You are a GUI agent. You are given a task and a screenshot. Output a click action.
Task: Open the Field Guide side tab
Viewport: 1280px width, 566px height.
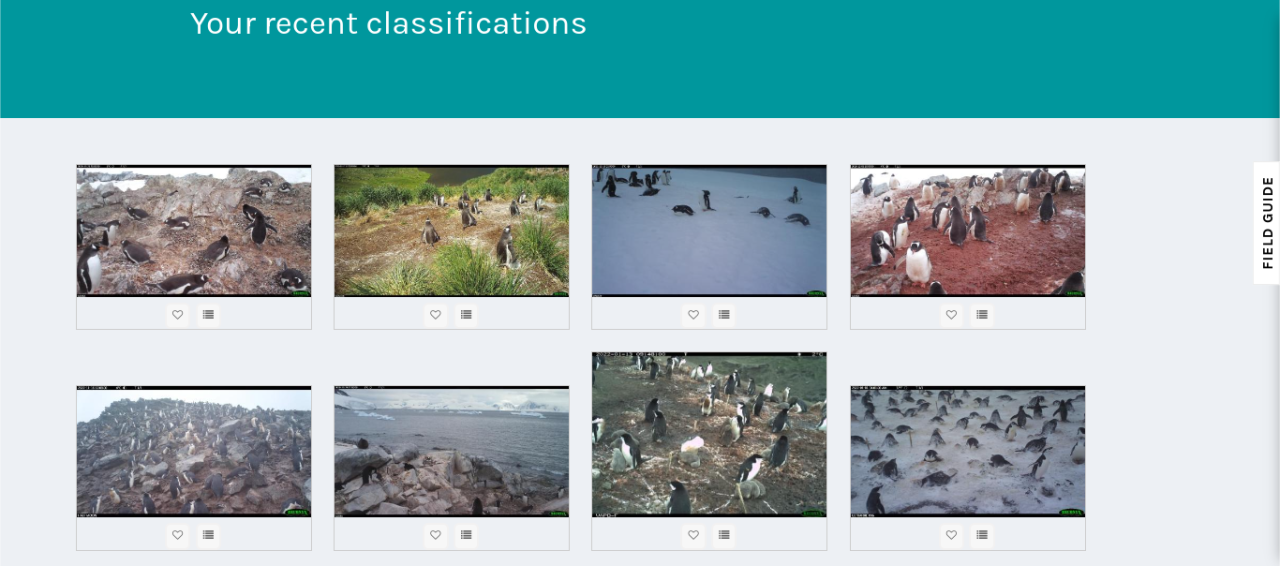click(1267, 223)
